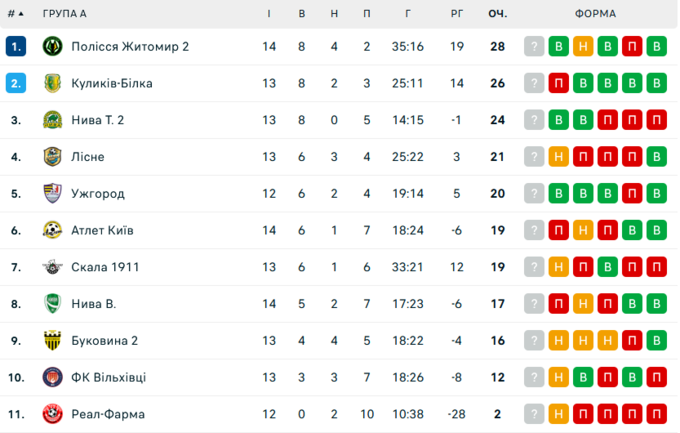Click the Нива Т. 2 team logo

coord(53,120)
